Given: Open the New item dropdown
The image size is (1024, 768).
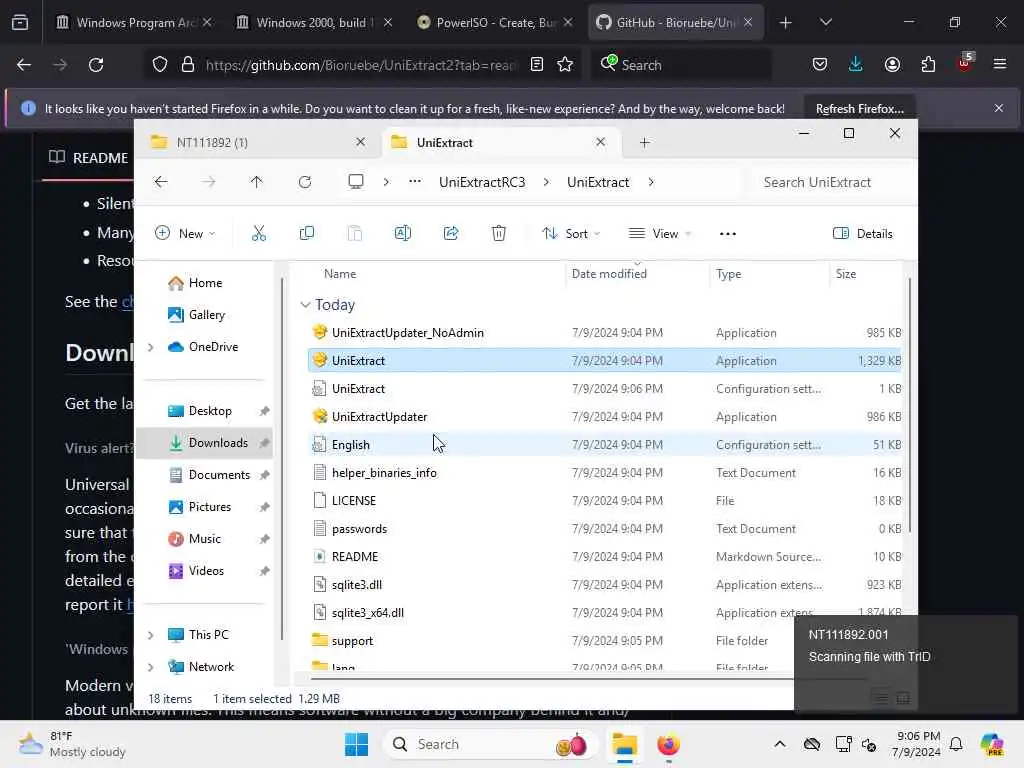Looking at the screenshot, I should coord(185,233).
